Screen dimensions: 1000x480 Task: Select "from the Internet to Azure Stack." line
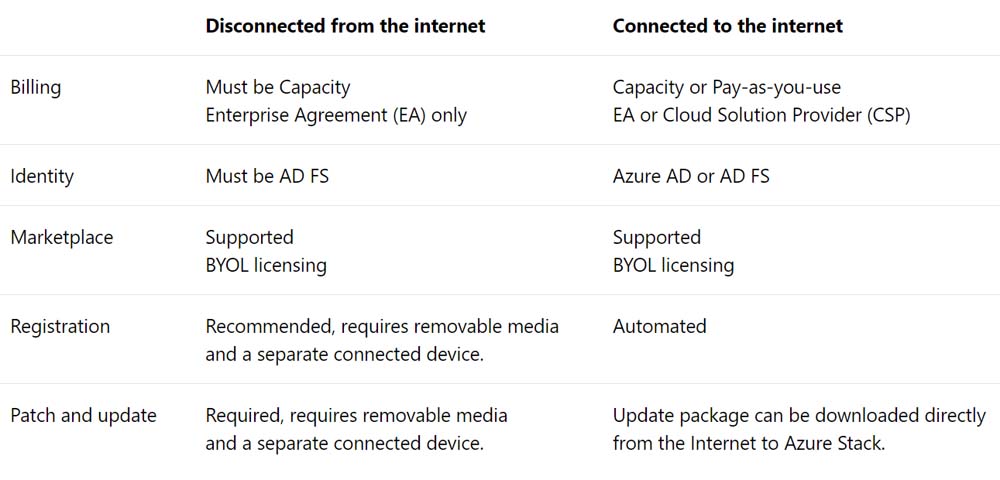pyautogui.click(x=749, y=443)
